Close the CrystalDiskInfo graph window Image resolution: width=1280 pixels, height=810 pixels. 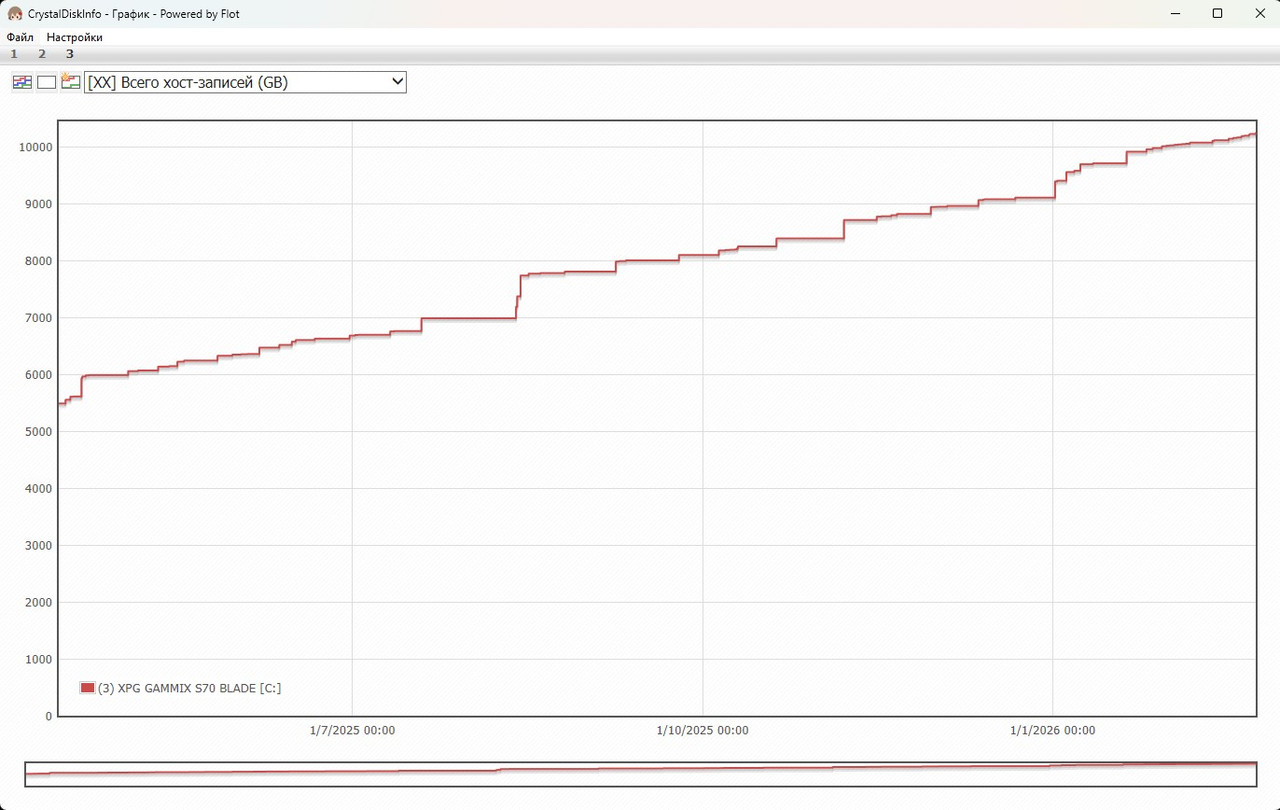(1260, 14)
